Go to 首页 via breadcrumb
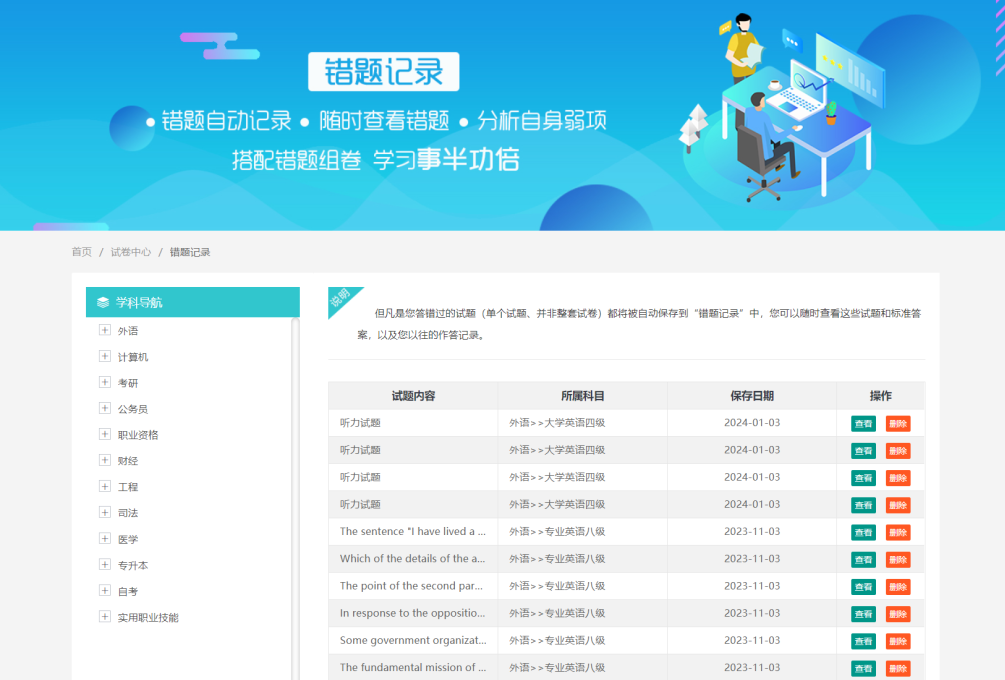This screenshot has height=680, width=1005. pyautogui.click(x=81, y=252)
